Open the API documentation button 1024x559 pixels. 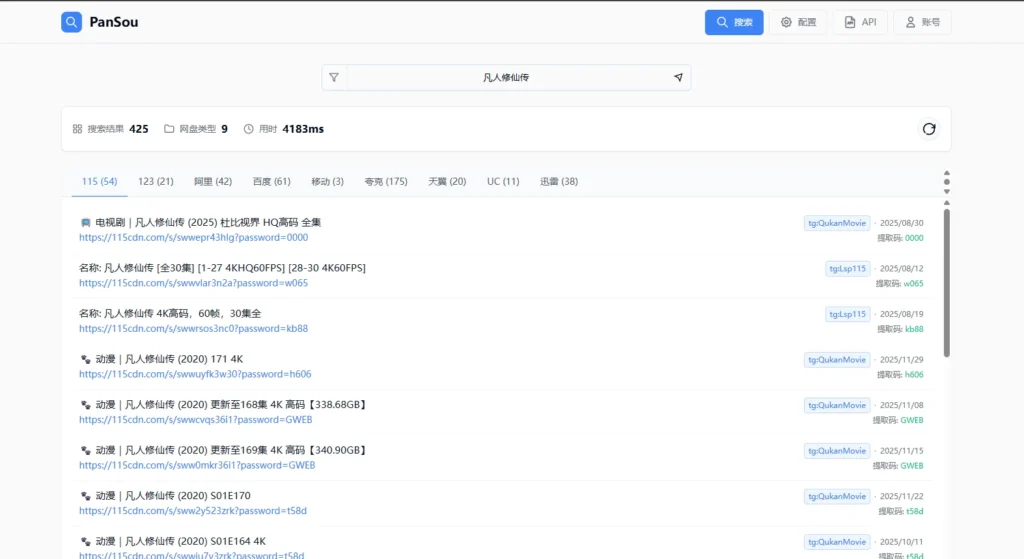coord(860,22)
